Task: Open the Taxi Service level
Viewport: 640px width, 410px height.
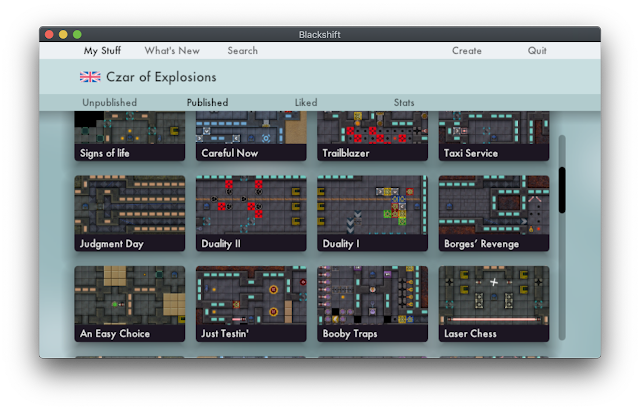Action: pos(494,136)
